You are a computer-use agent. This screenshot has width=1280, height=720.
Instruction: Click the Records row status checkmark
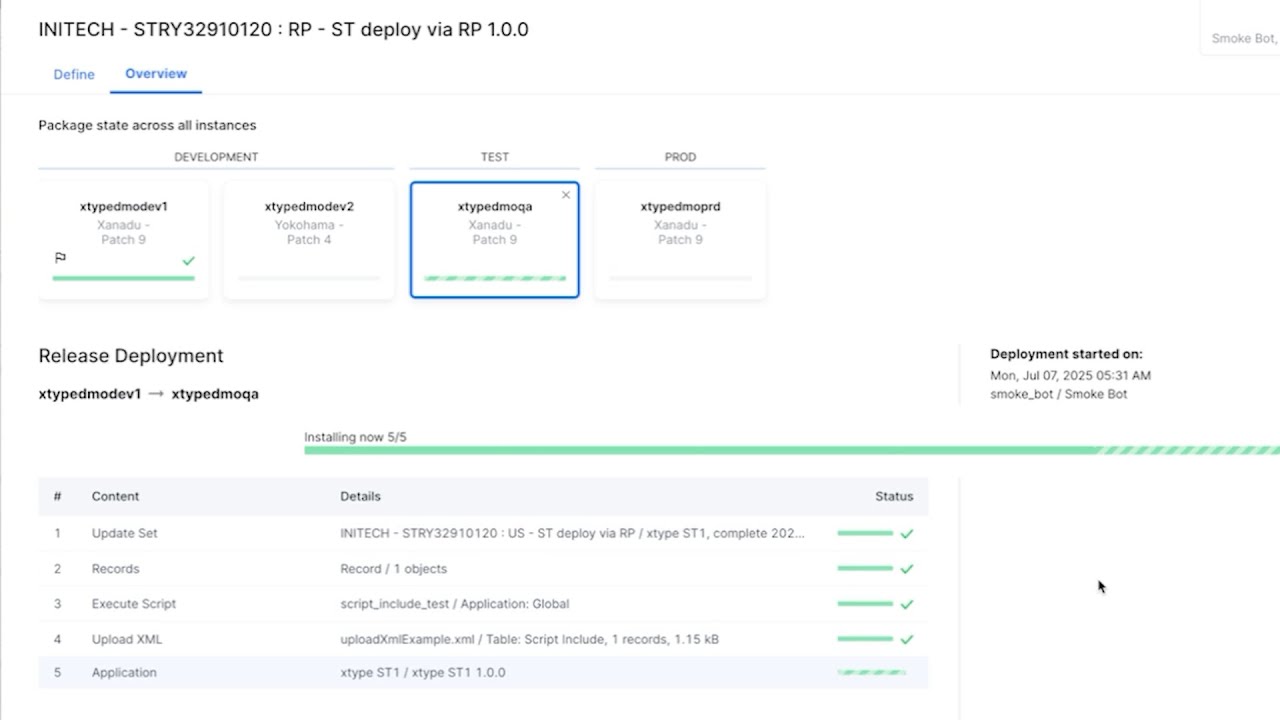pos(907,568)
